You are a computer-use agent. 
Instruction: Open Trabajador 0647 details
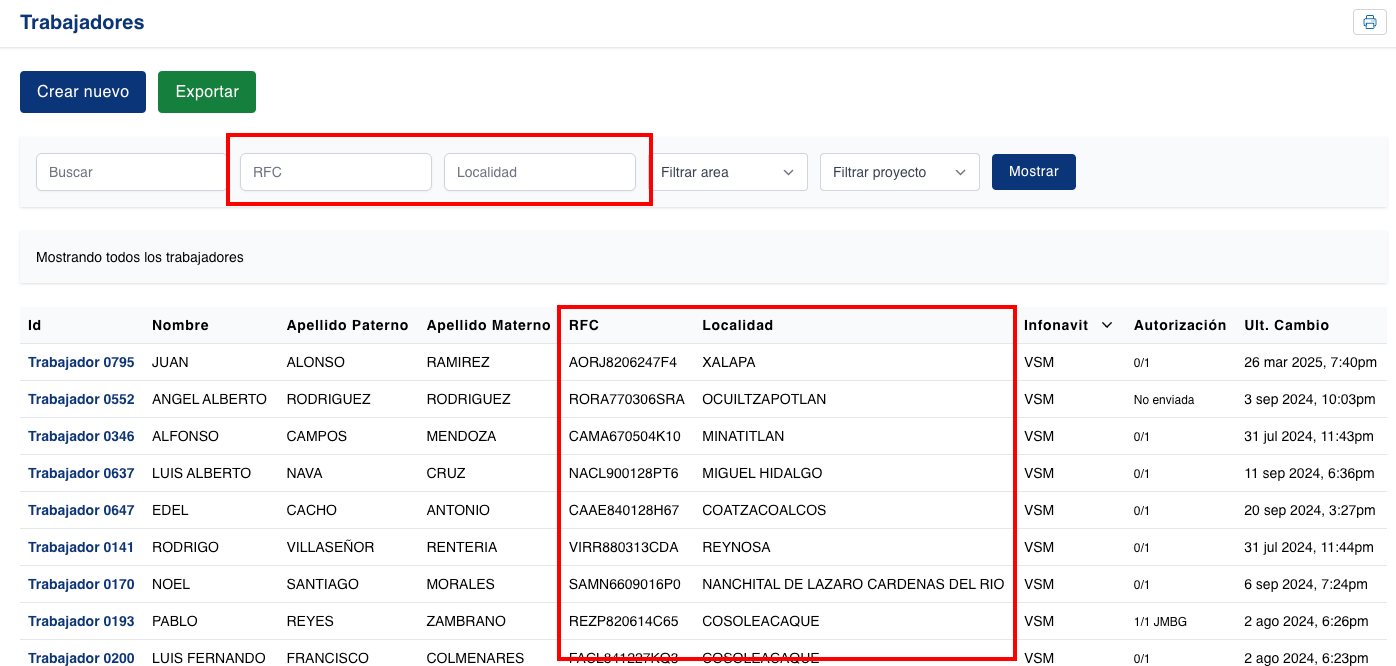point(81,510)
